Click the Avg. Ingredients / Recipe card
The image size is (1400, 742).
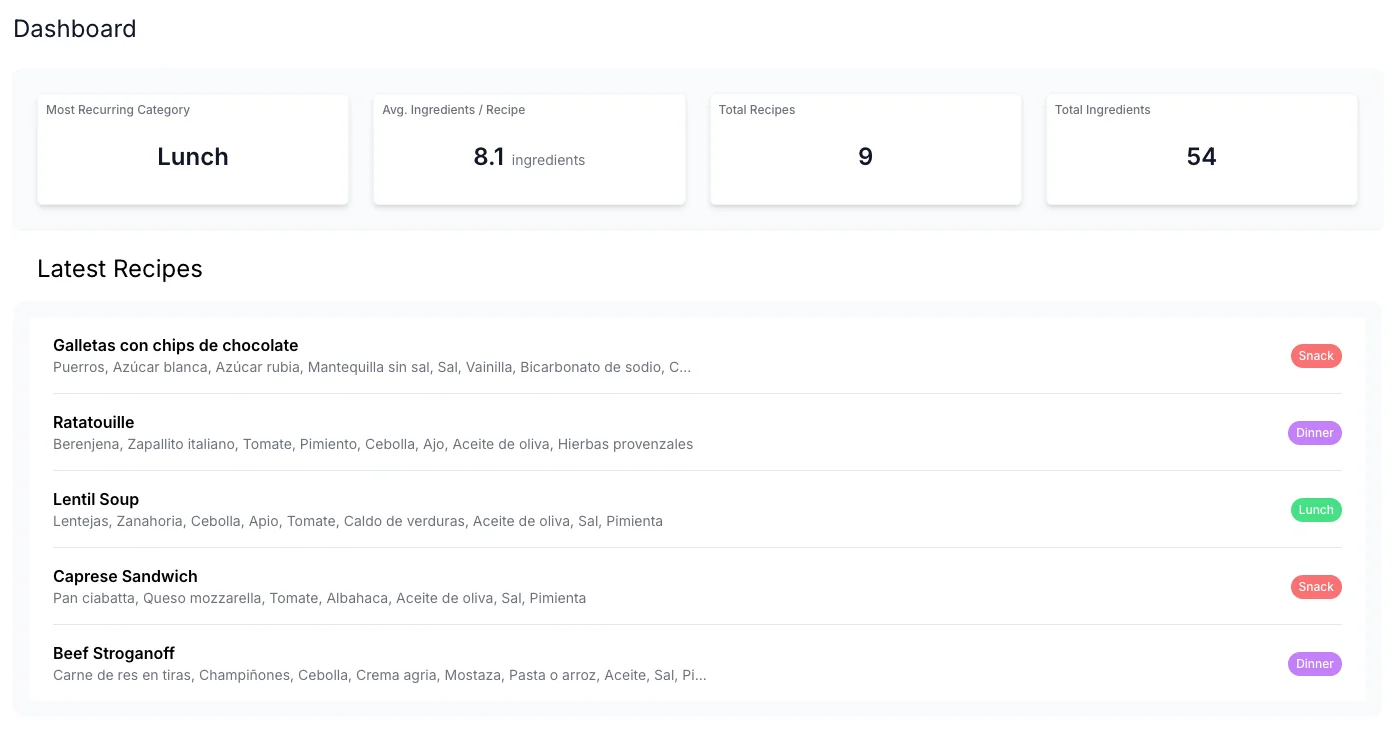coord(529,149)
